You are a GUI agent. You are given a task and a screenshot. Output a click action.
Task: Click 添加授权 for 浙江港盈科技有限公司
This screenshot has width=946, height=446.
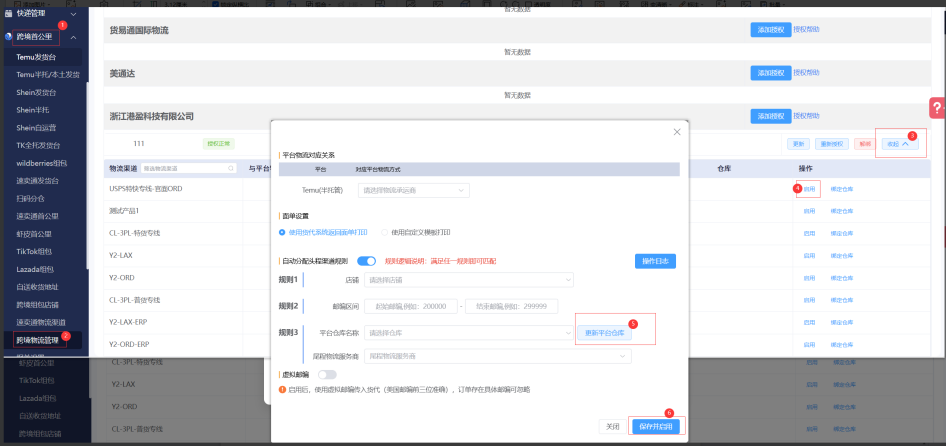(x=770, y=116)
